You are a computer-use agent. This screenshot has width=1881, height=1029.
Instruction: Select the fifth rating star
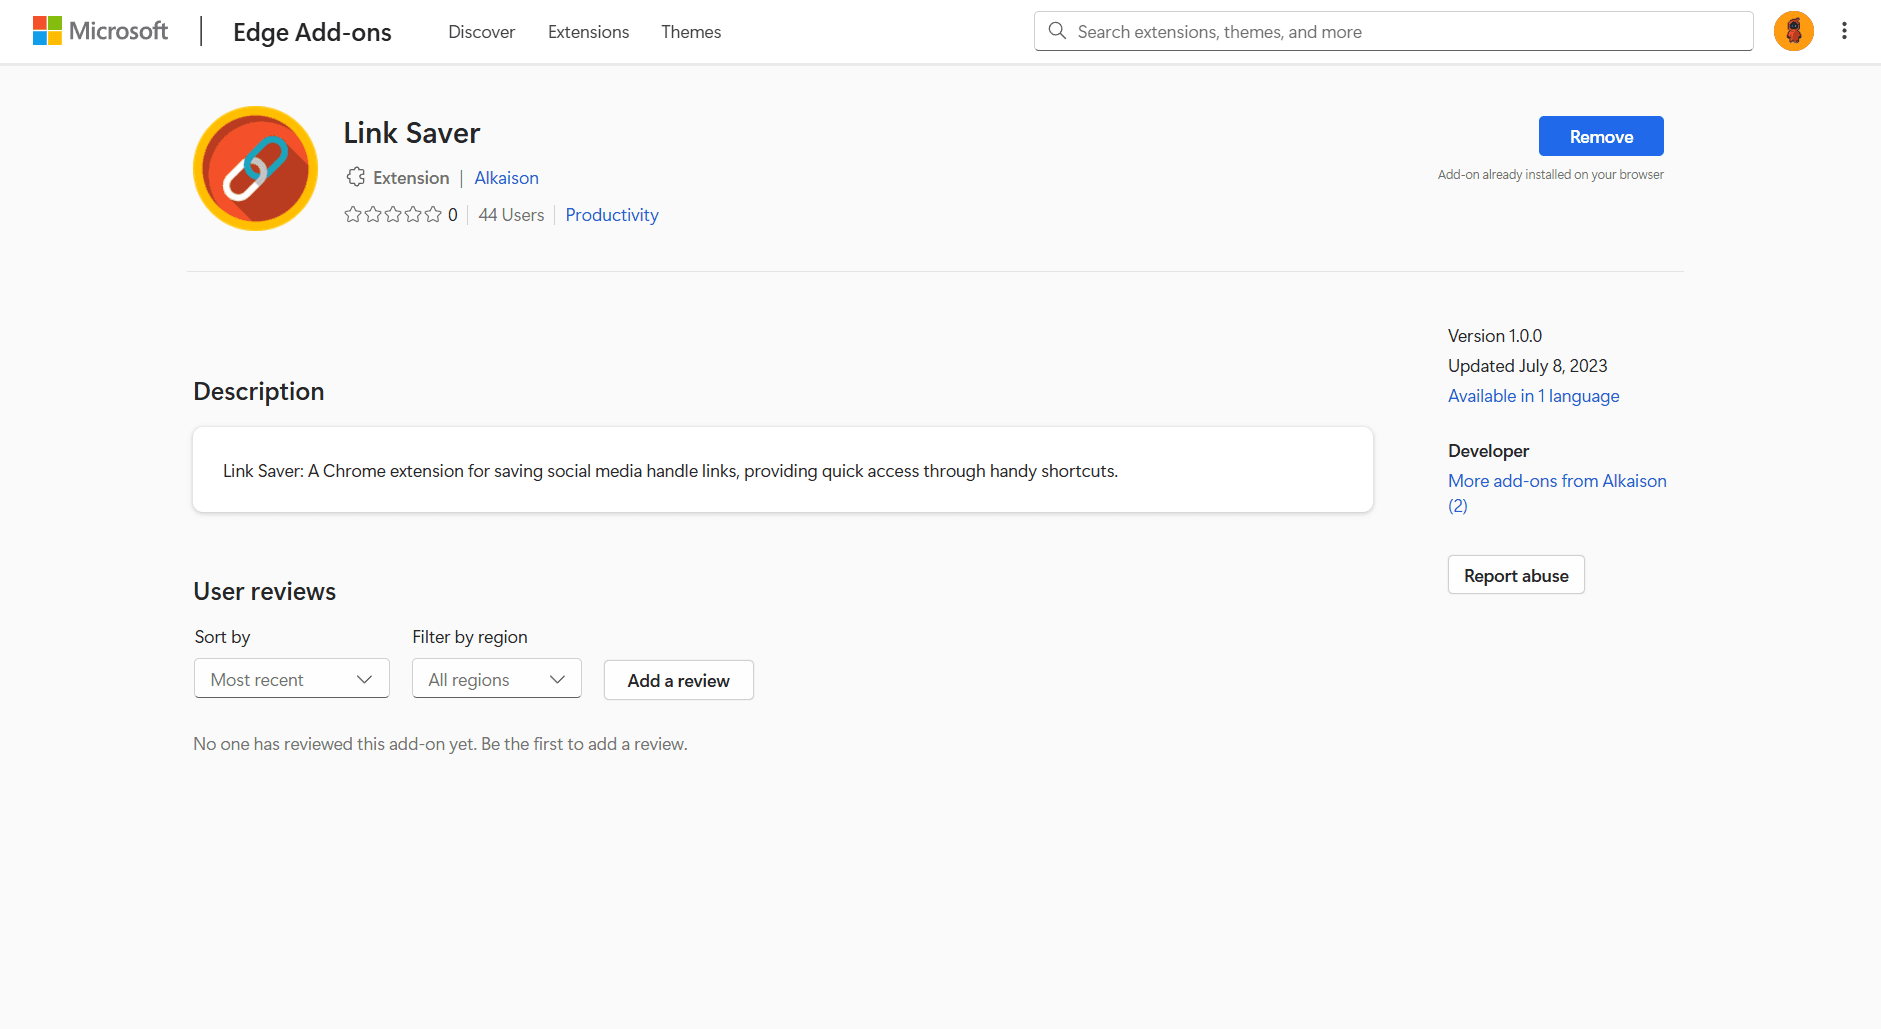(x=433, y=214)
